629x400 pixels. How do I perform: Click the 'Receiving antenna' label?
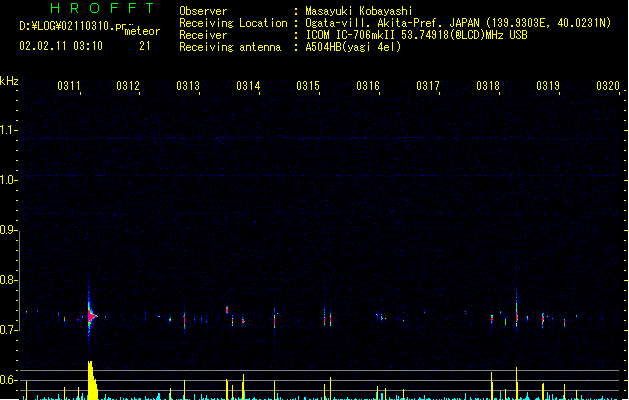230,47
